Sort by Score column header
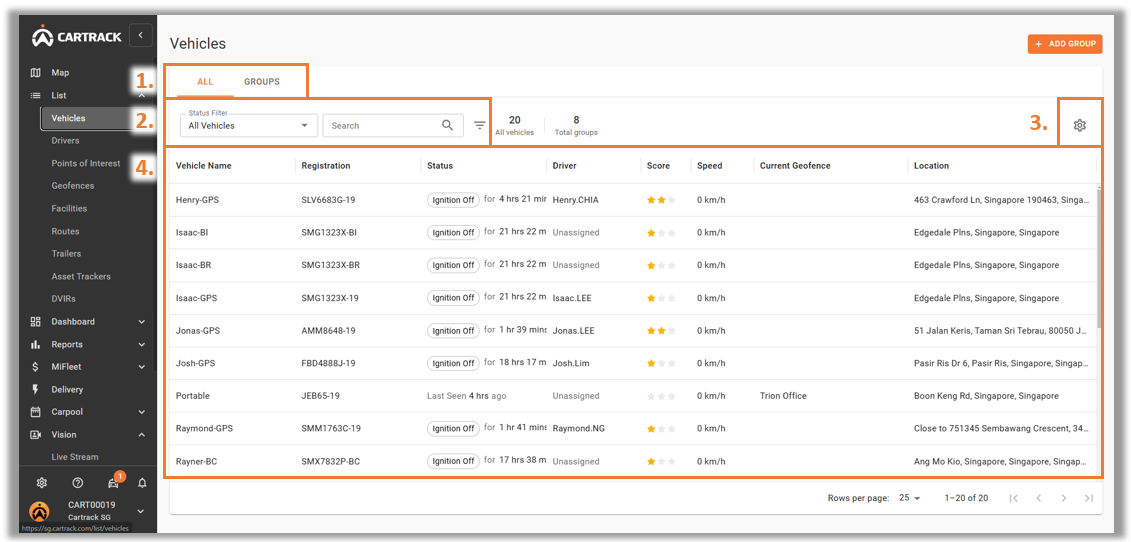Viewport: 1131px width, 542px height. [x=659, y=166]
